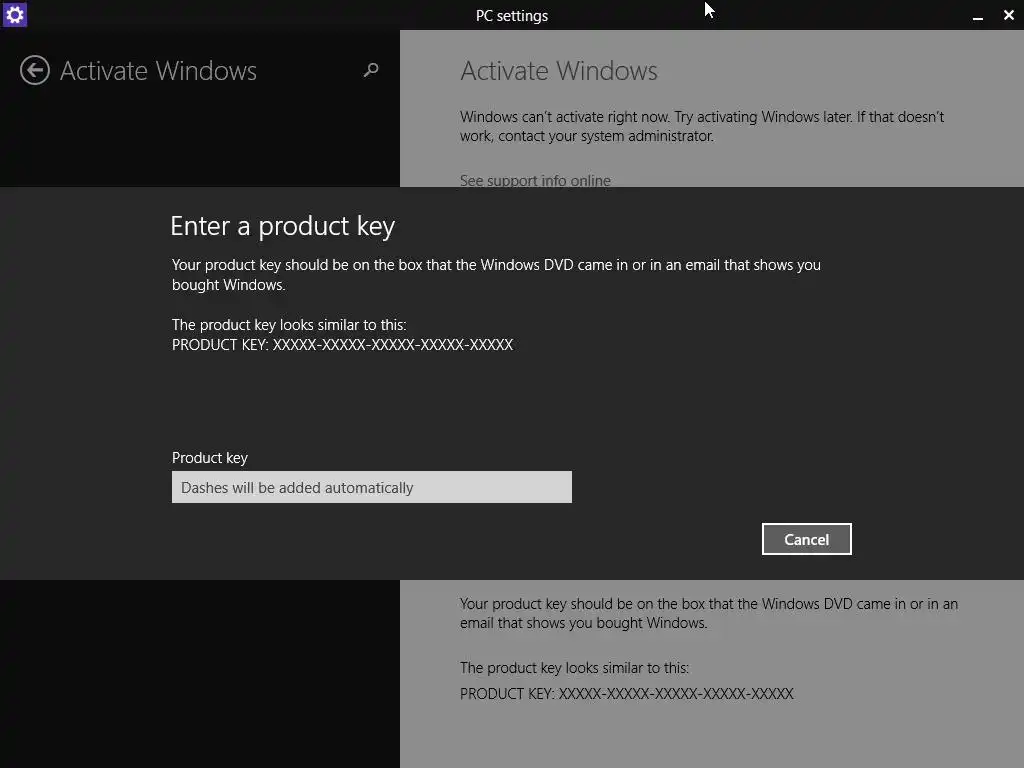
Task: Click the 'Enter a product key' heading
Action: [x=283, y=227]
